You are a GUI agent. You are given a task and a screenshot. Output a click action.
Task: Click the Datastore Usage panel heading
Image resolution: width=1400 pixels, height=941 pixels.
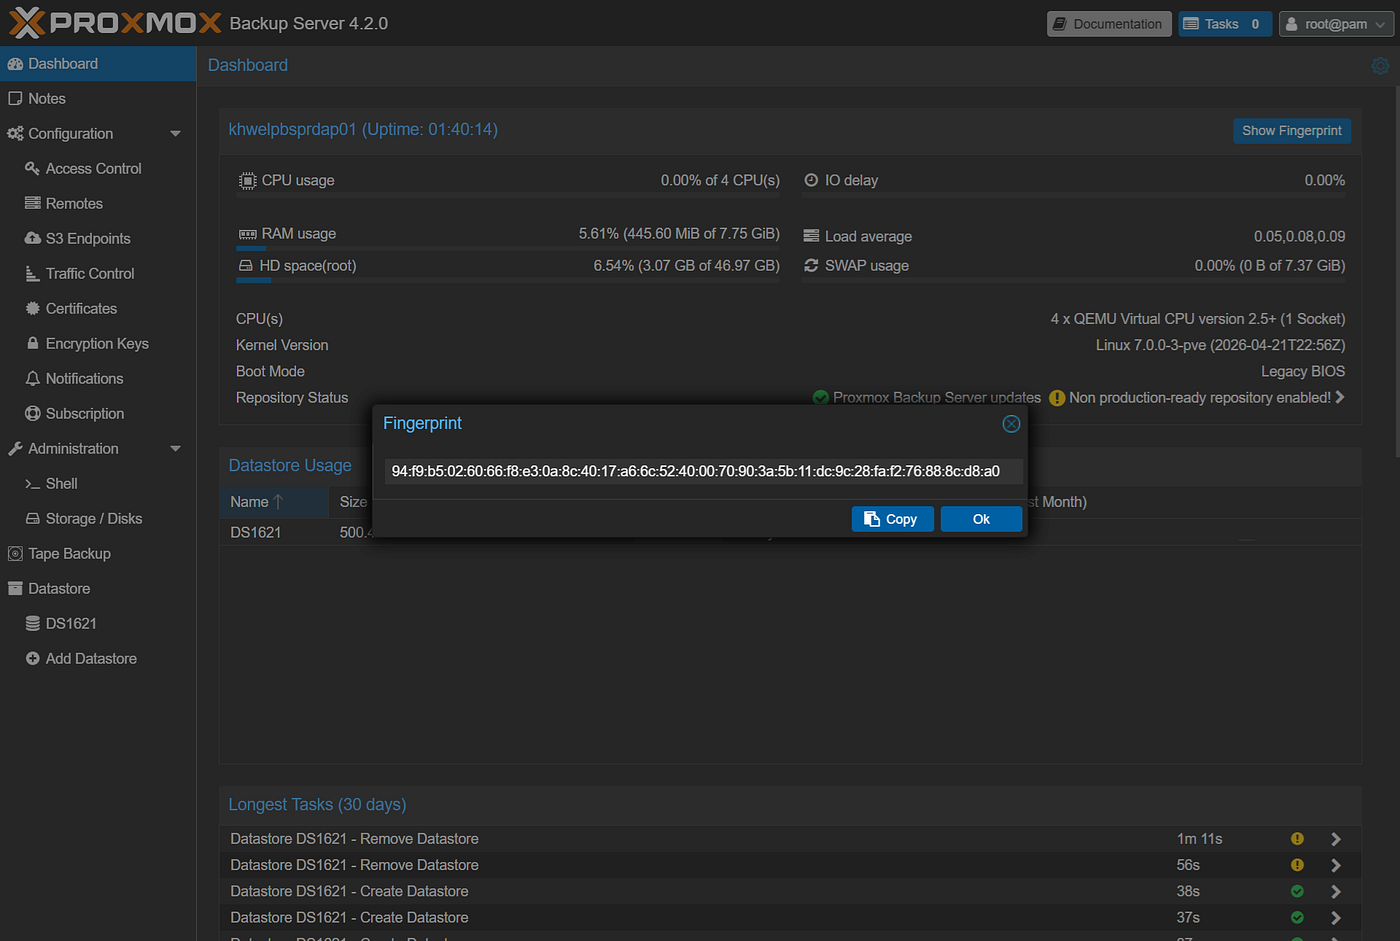click(290, 466)
